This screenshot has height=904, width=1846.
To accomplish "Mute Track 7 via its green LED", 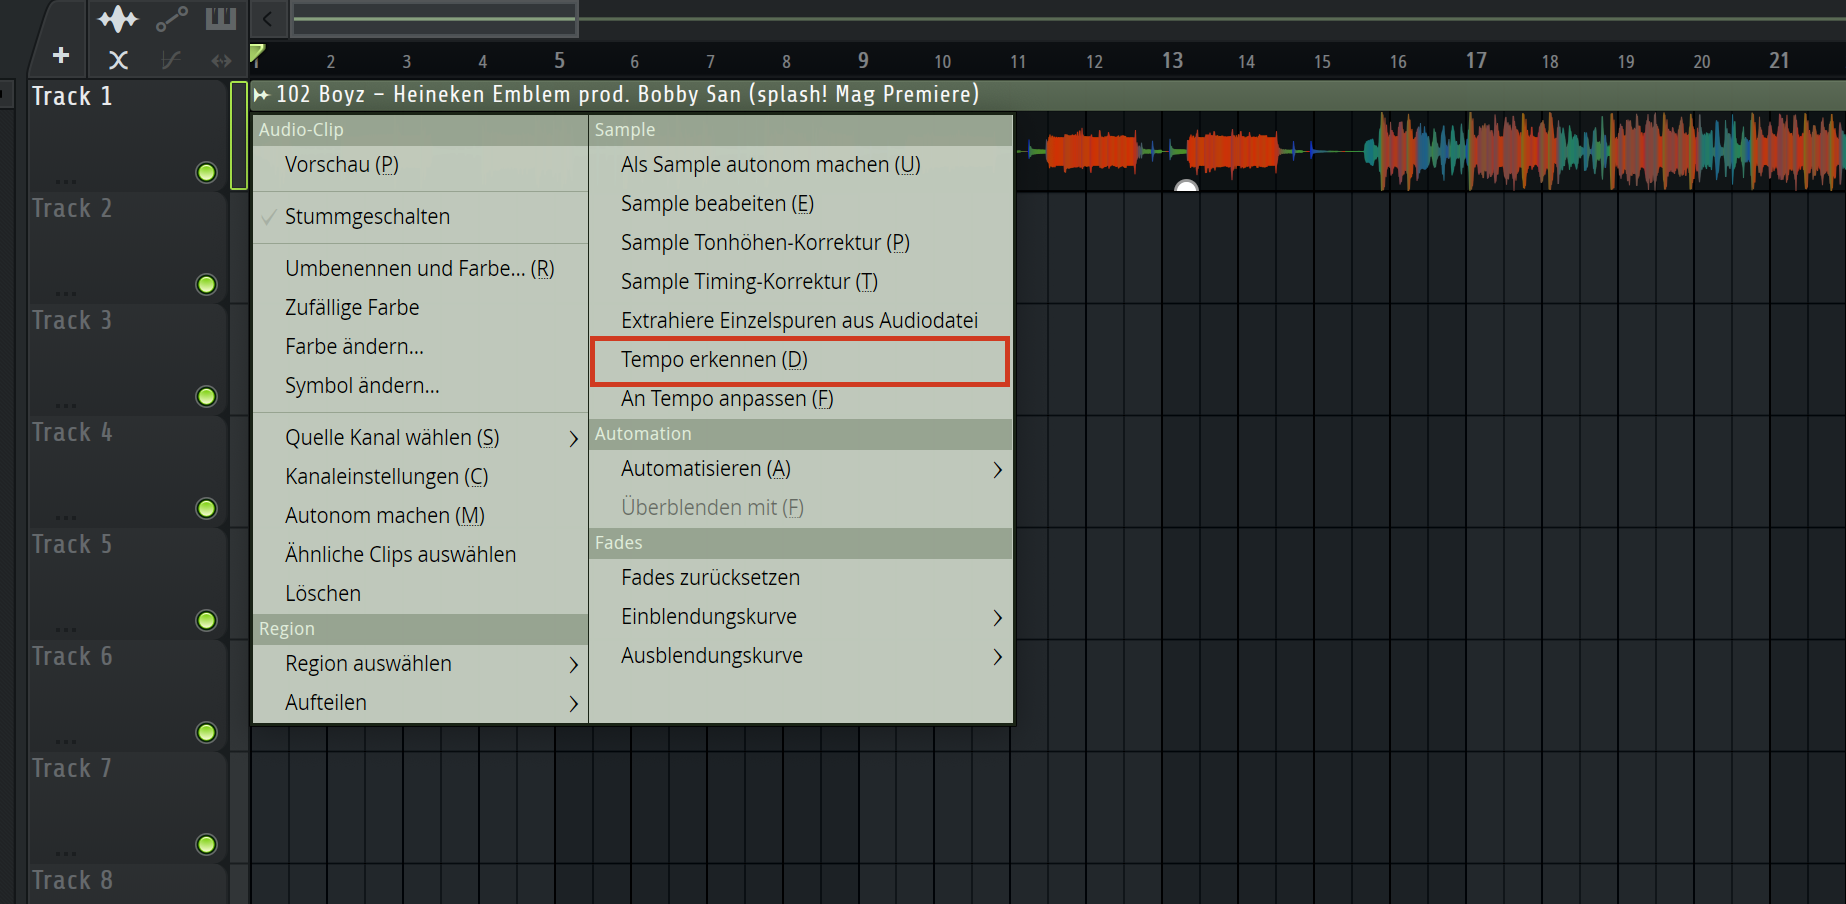I will 206,844.
